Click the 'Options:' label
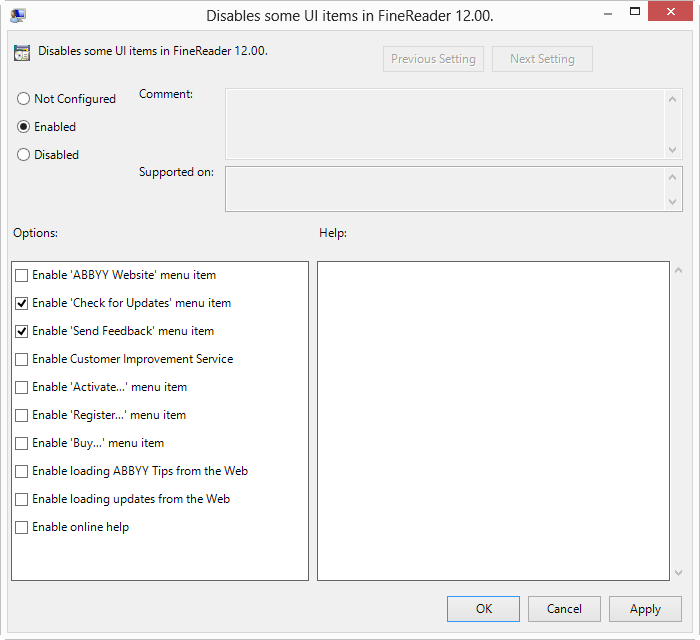Viewport: 700px width, 640px height. click(35, 233)
